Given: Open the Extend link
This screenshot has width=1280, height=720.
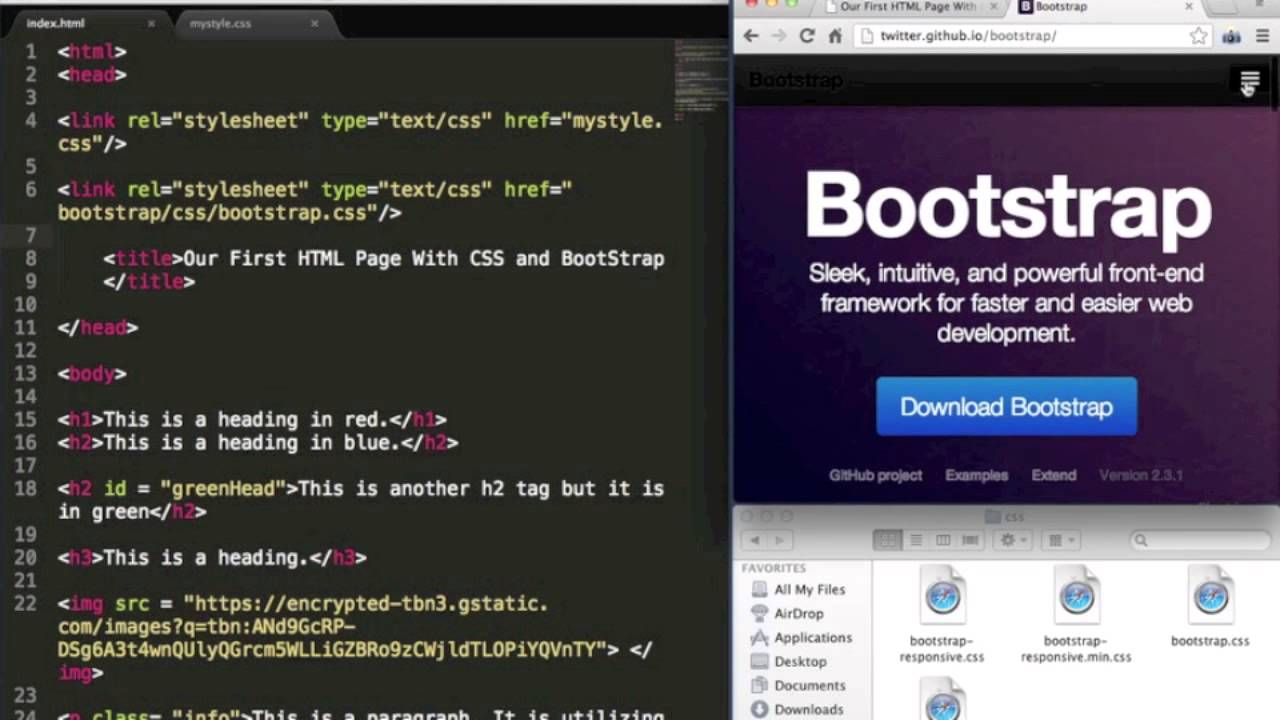Looking at the screenshot, I should 1054,475.
